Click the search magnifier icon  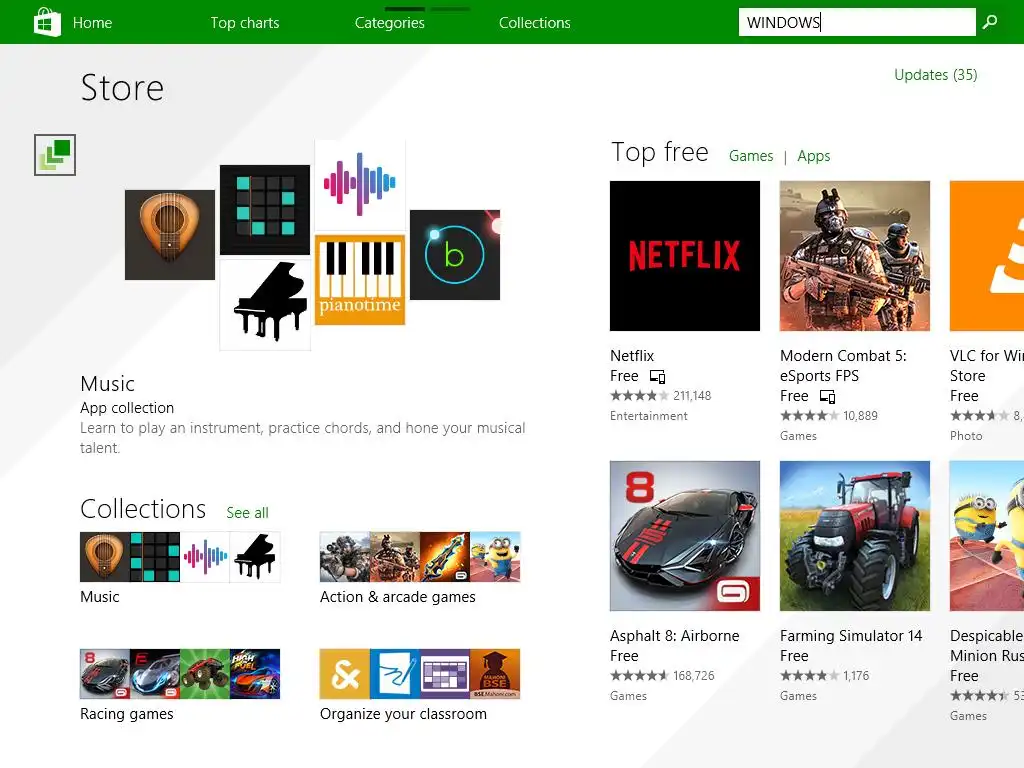click(x=990, y=22)
